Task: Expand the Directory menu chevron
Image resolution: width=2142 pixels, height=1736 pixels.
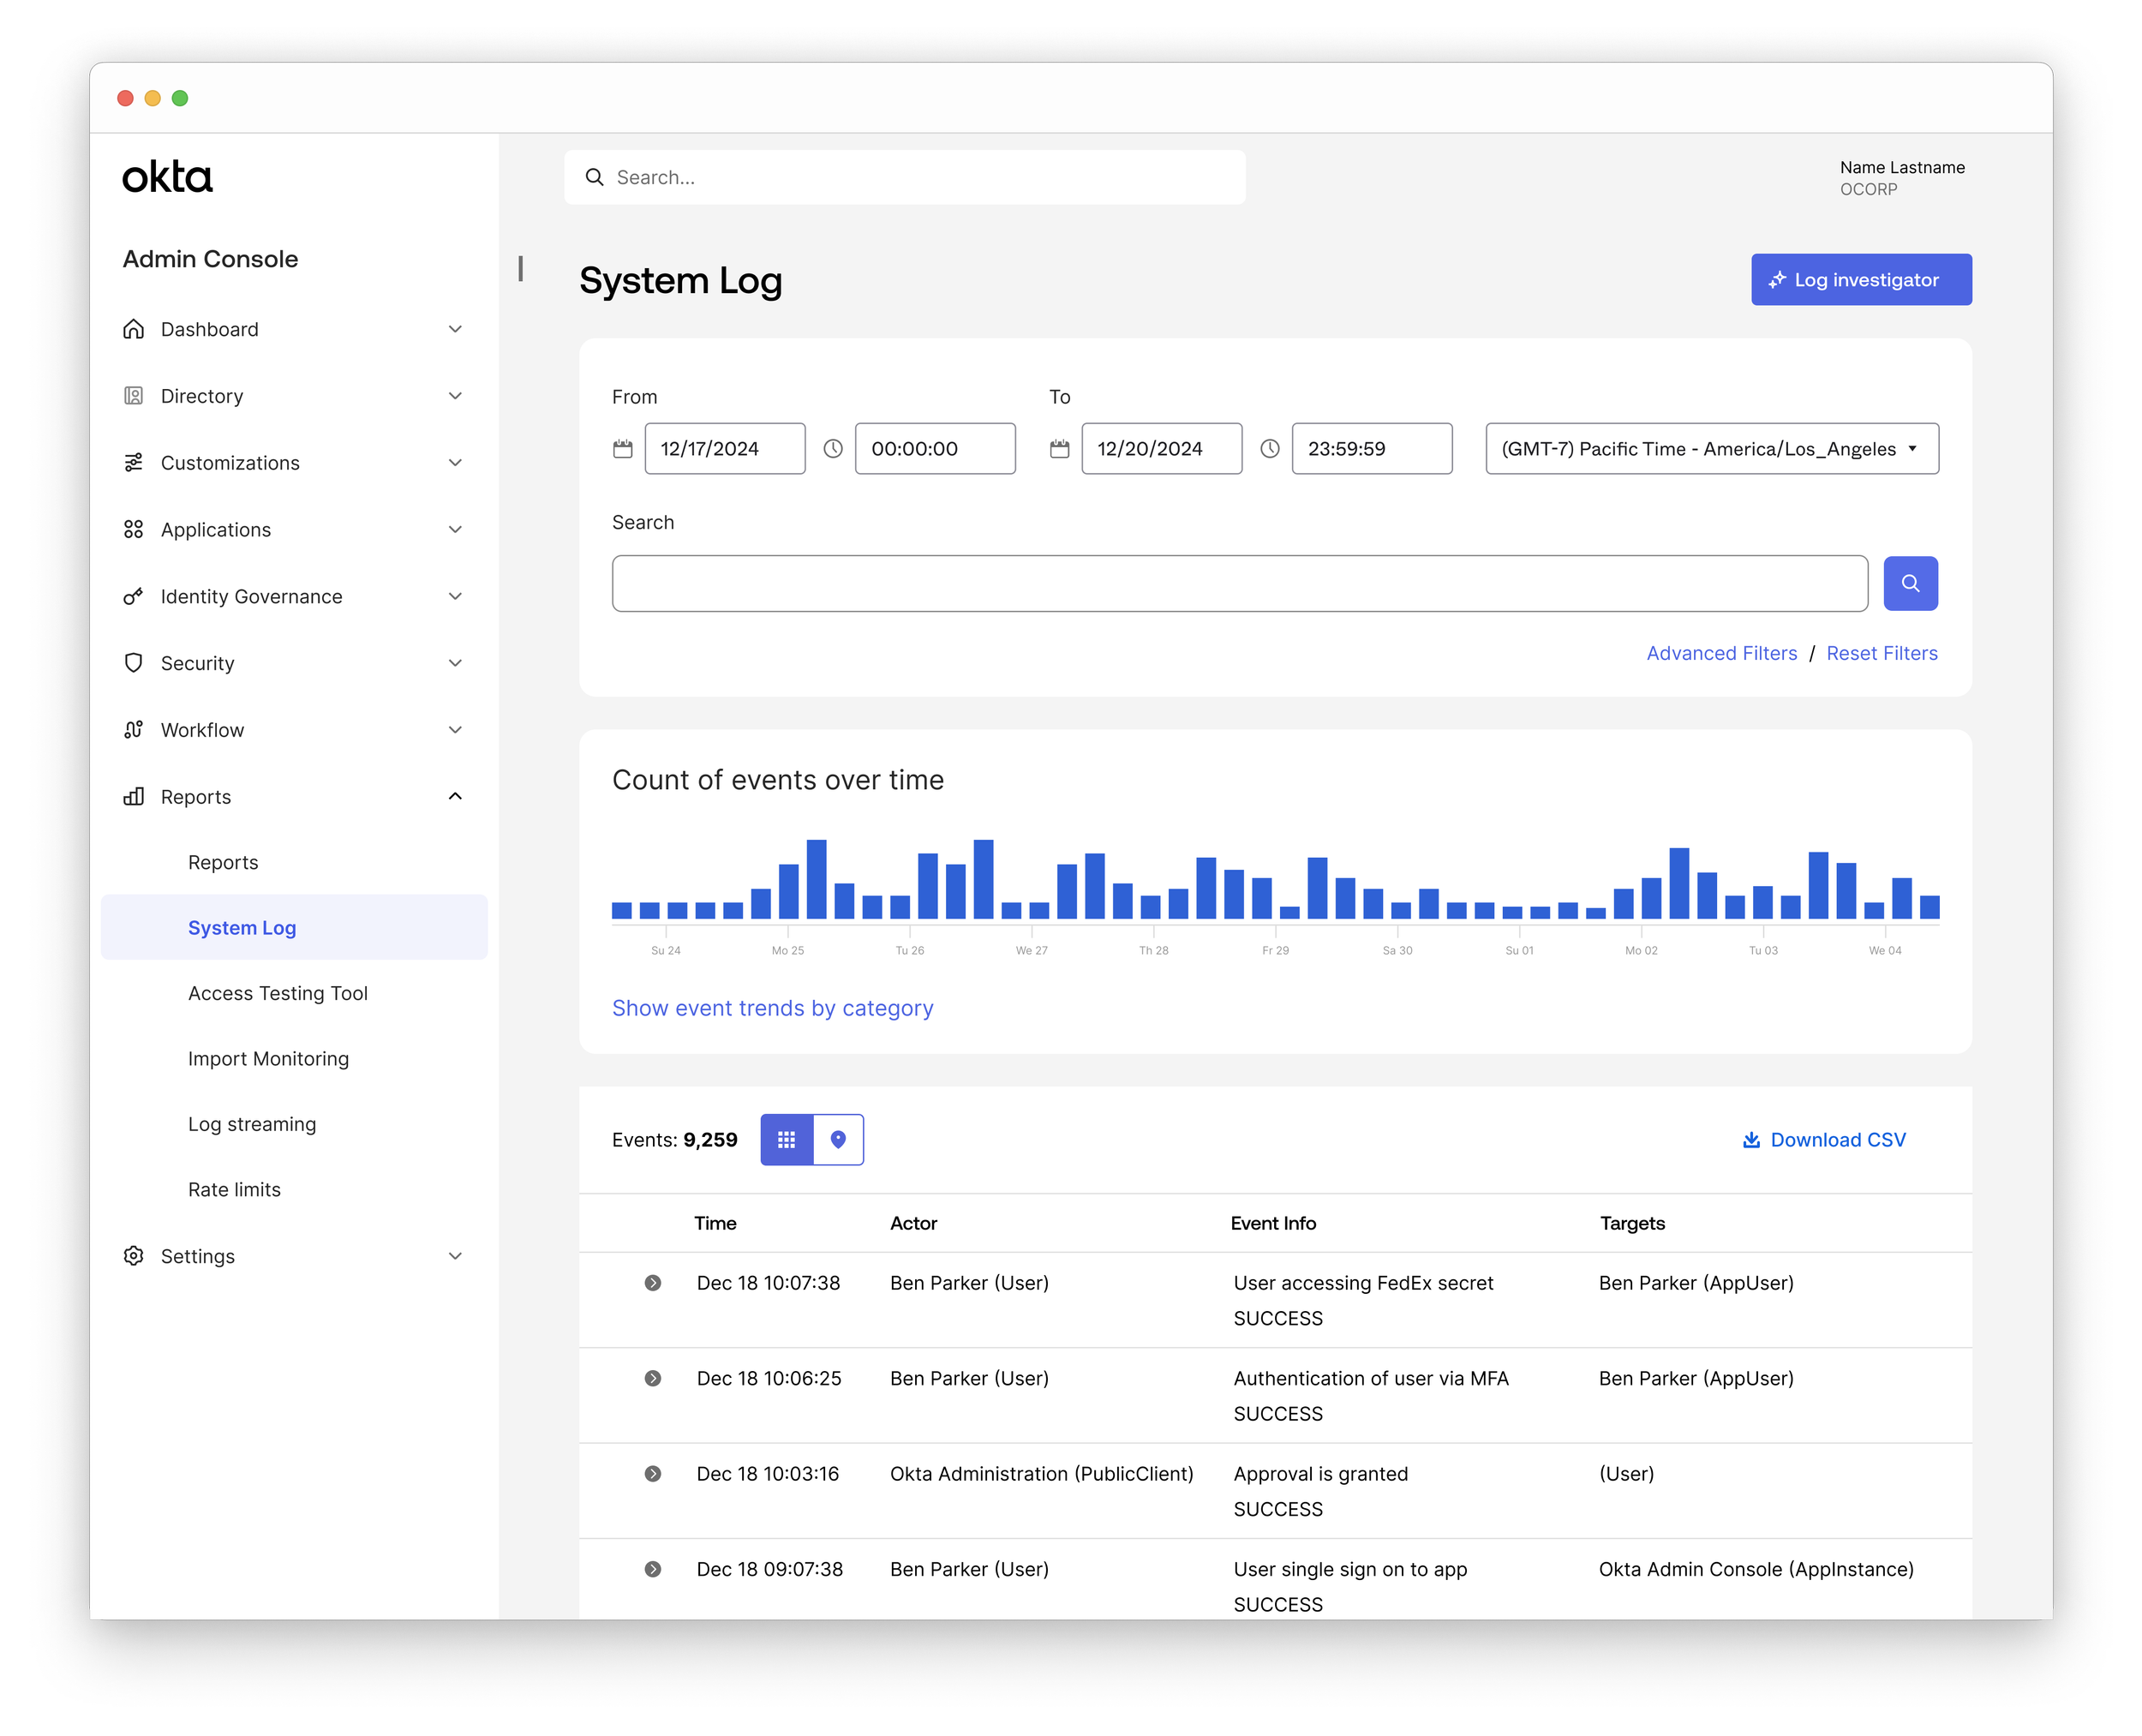Action: coord(455,396)
